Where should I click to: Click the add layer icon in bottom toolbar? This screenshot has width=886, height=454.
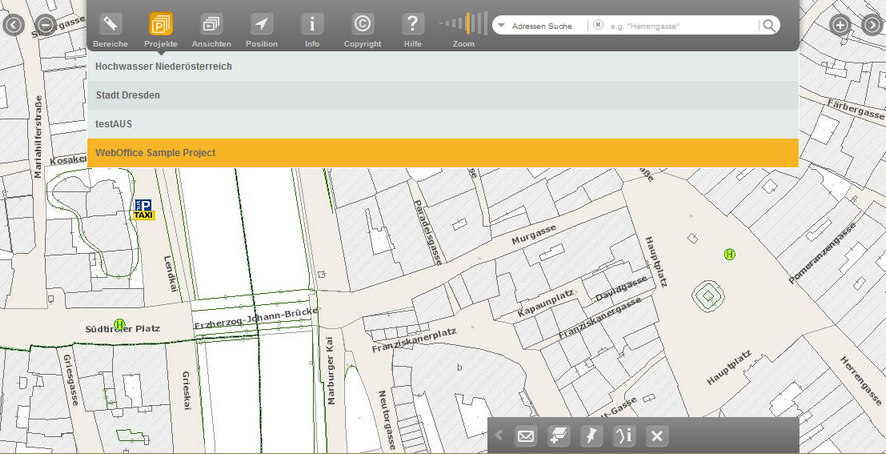coord(558,436)
